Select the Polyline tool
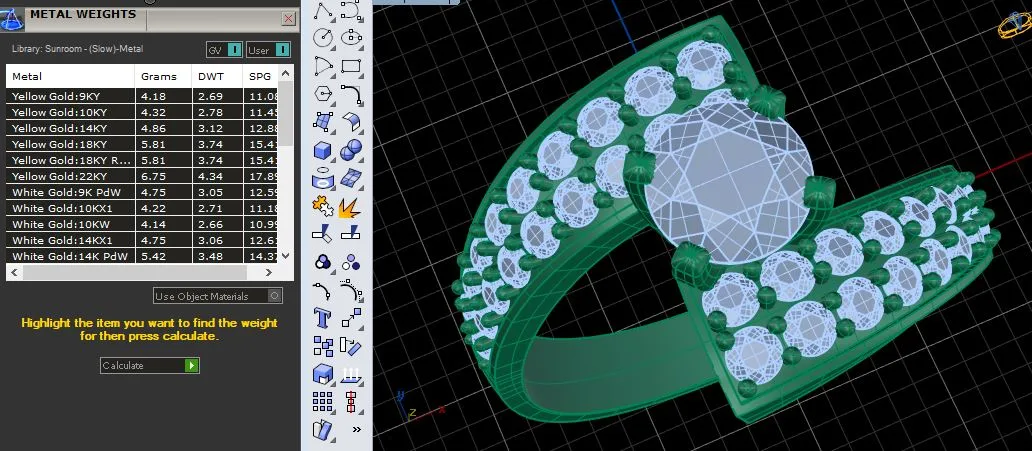 coord(323,11)
